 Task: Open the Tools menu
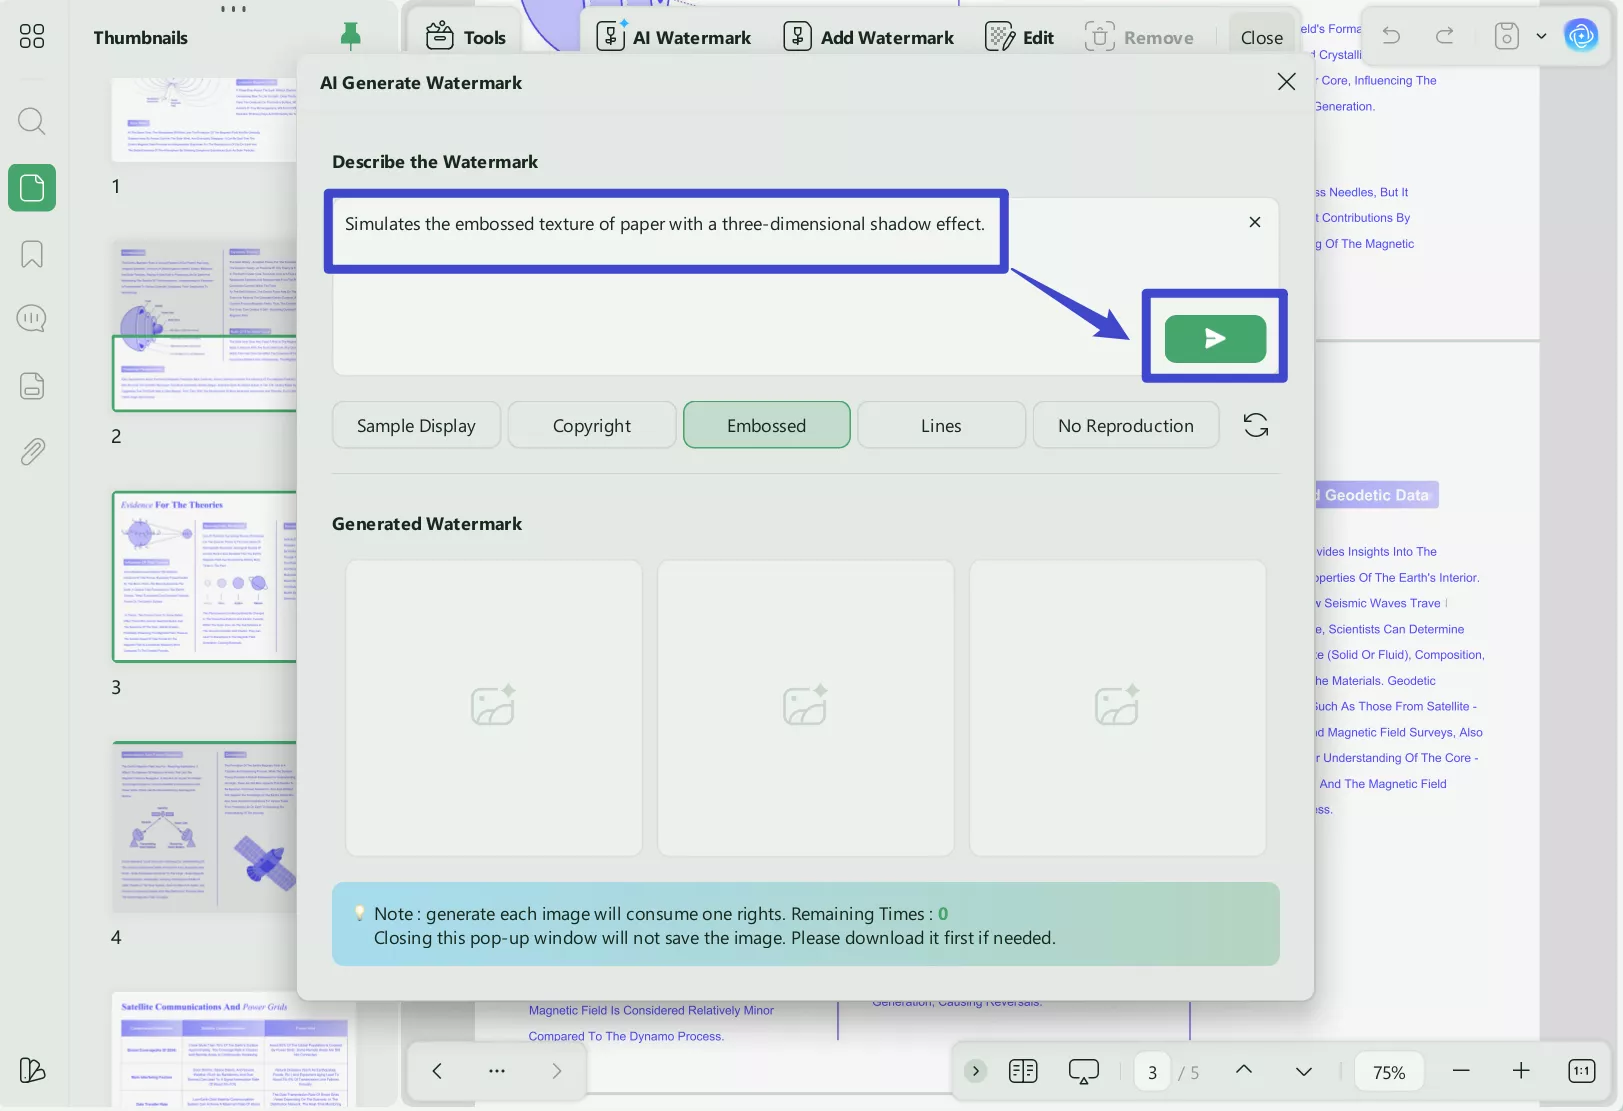pos(466,37)
